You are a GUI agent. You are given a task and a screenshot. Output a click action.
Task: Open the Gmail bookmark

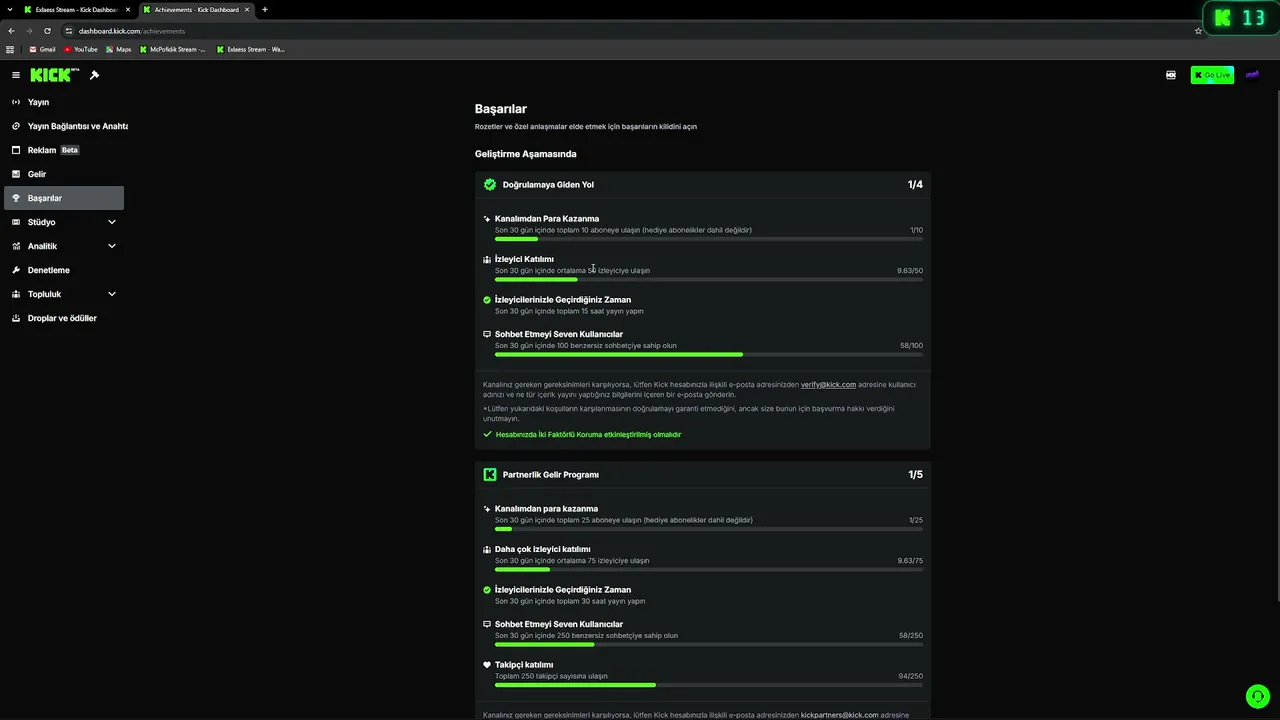pyautogui.click(x=42, y=49)
